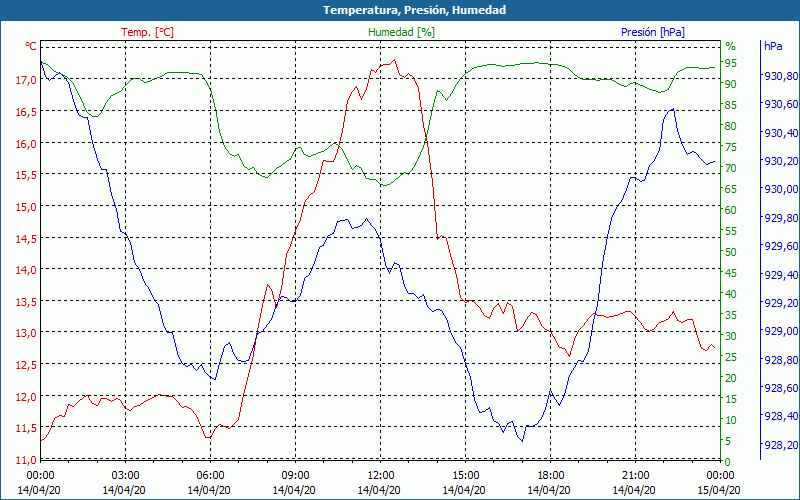Click the '80' humidity axis value
Image resolution: width=800 pixels, height=500 pixels.
[x=731, y=127]
